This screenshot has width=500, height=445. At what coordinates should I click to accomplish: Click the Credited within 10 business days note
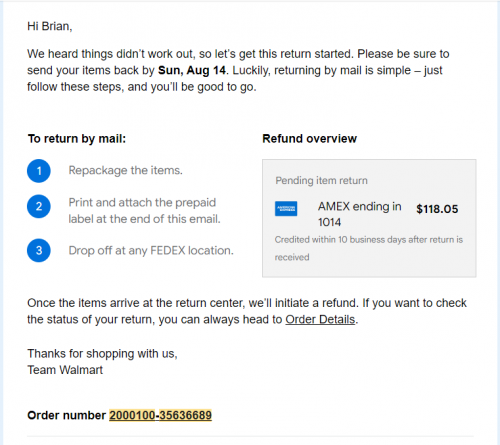tap(369, 248)
